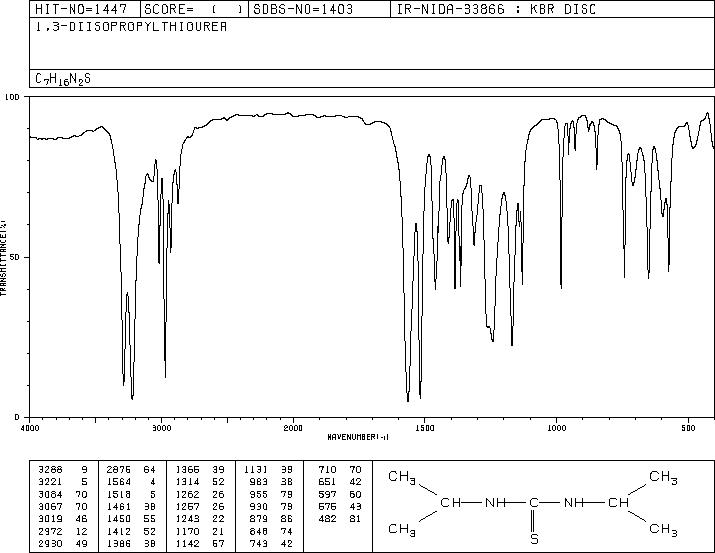Select peak 1243 in the peak table
The image size is (715, 553).
tap(187, 519)
